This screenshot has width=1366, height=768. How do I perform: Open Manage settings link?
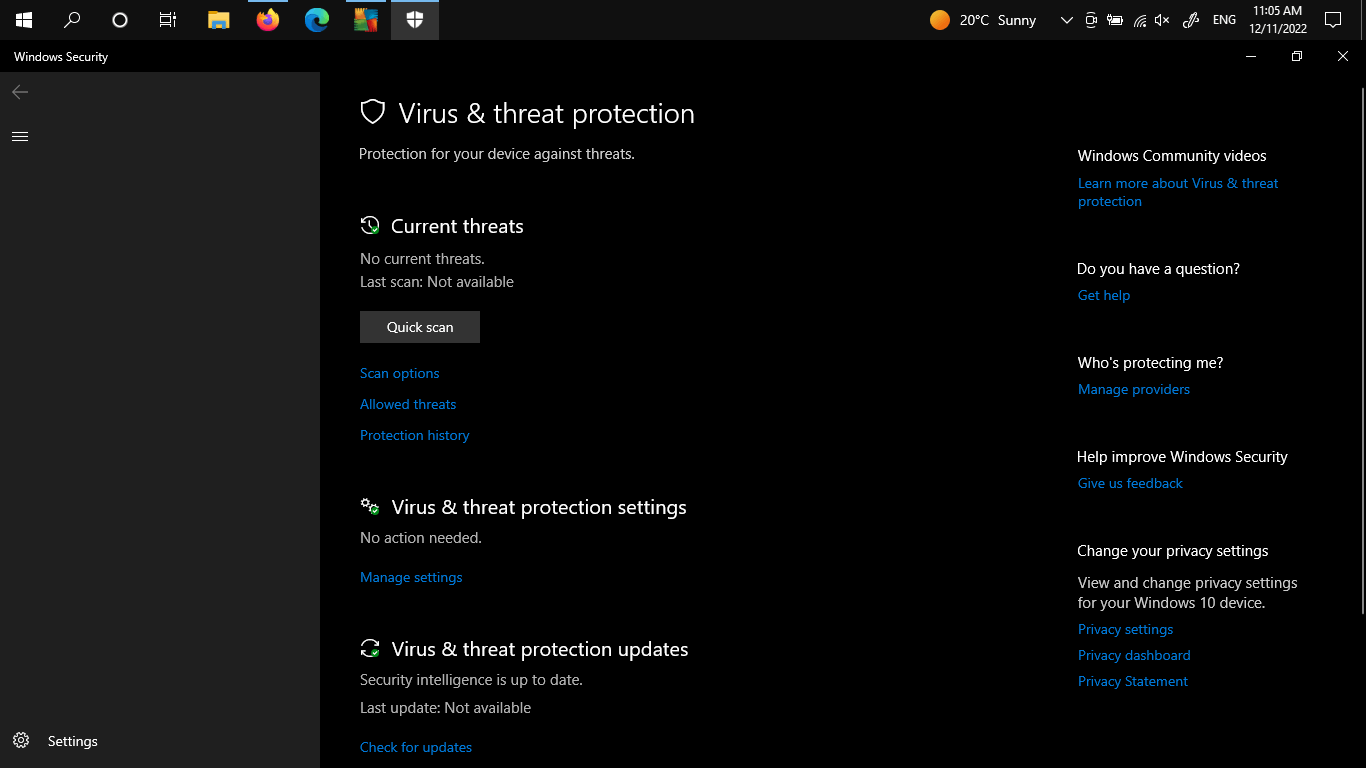click(x=411, y=577)
